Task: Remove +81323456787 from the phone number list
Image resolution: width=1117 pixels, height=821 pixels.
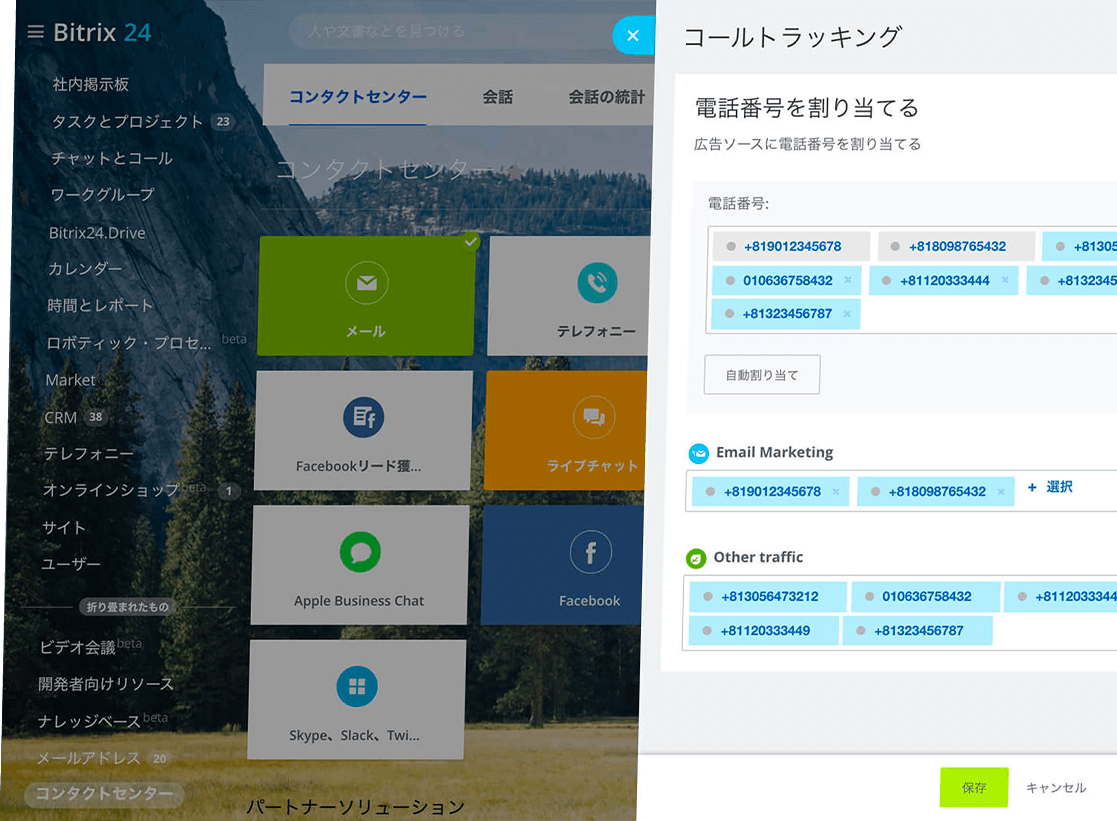Action: [x=847, y=314]
